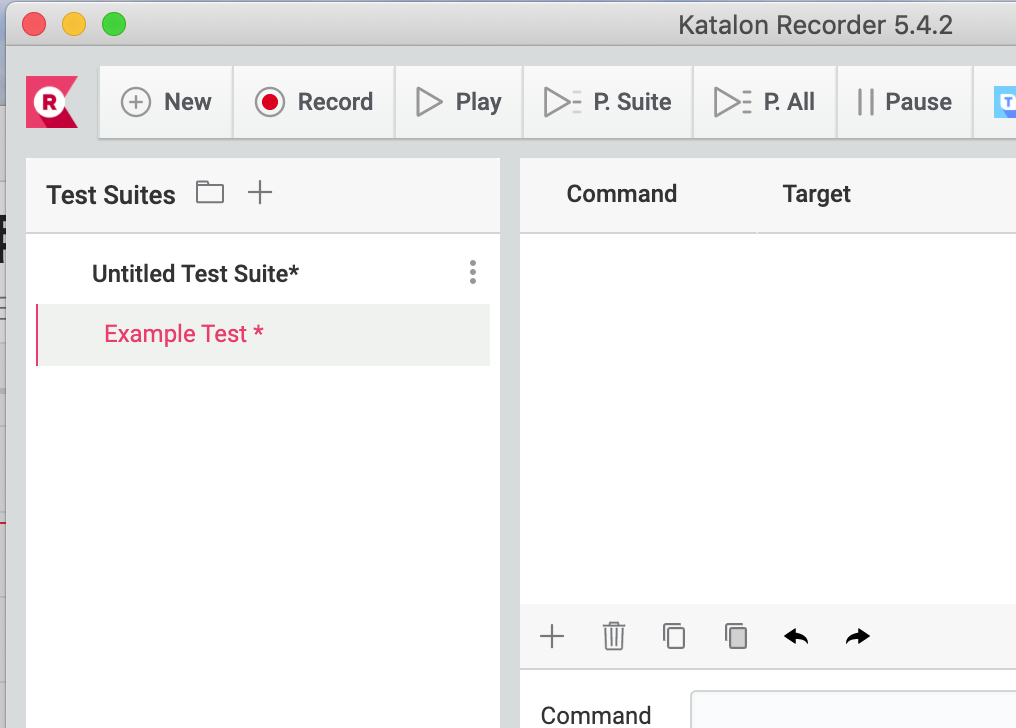Click the Target column header
This screenshot has height=728, width=1016.
point(816,194)
